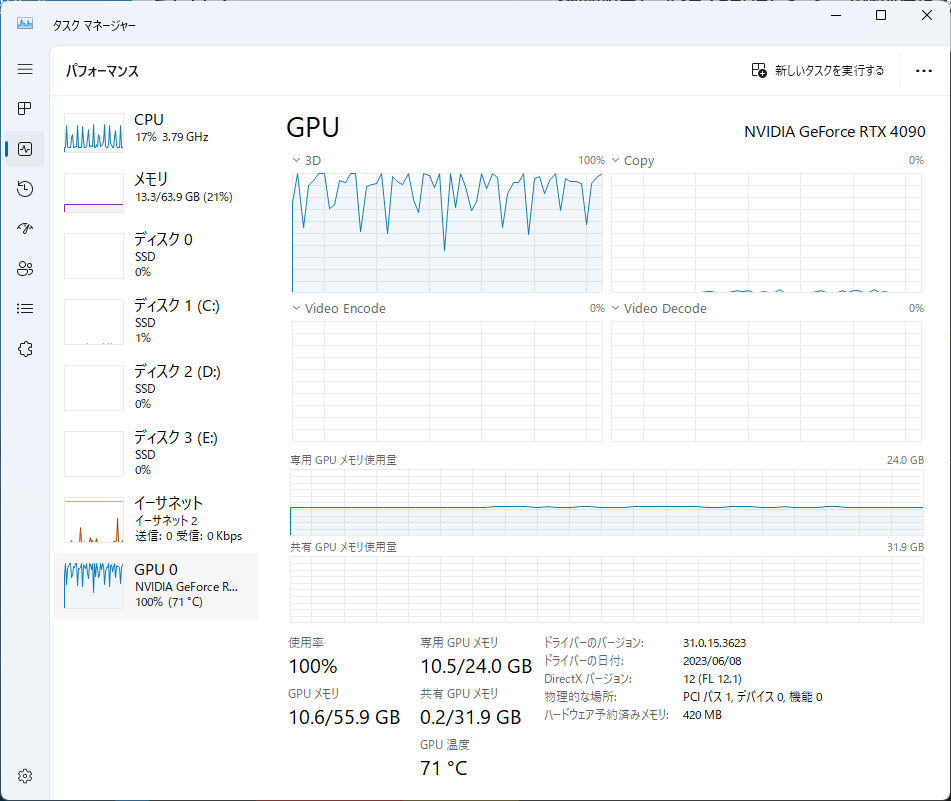Click the NVIDIA GeForce RTX 4090 label

point(835,132)
